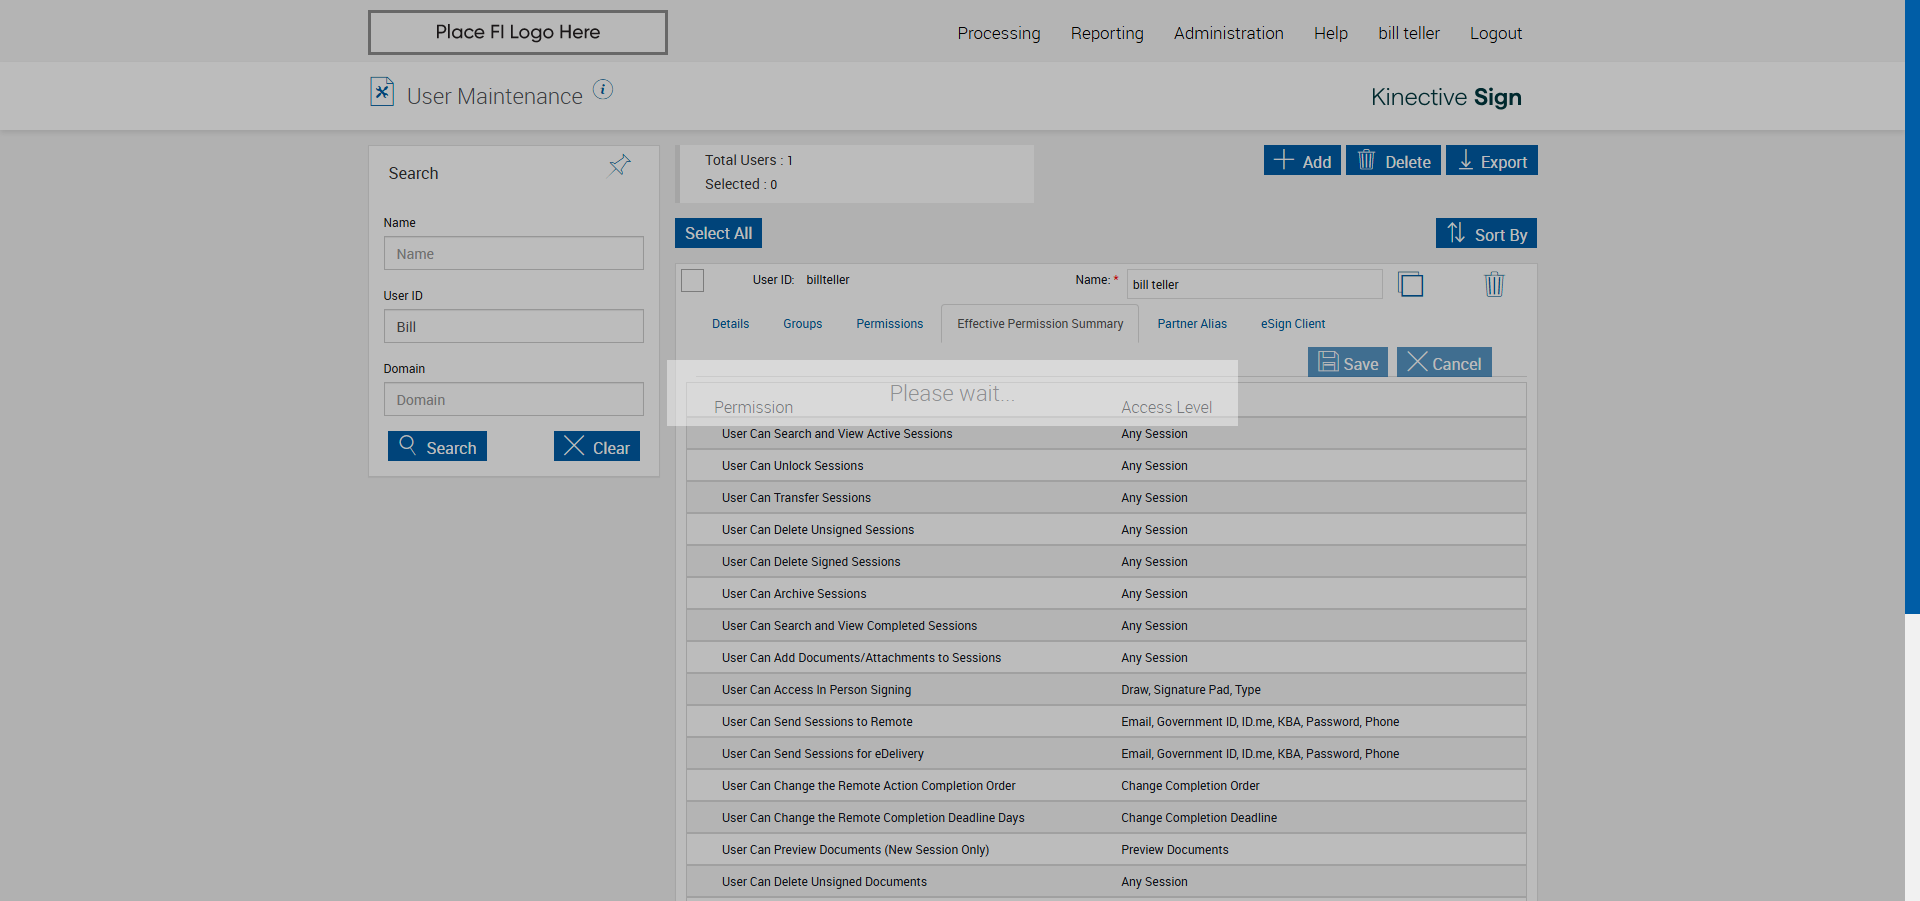Export the user list

coord(1492,161)
